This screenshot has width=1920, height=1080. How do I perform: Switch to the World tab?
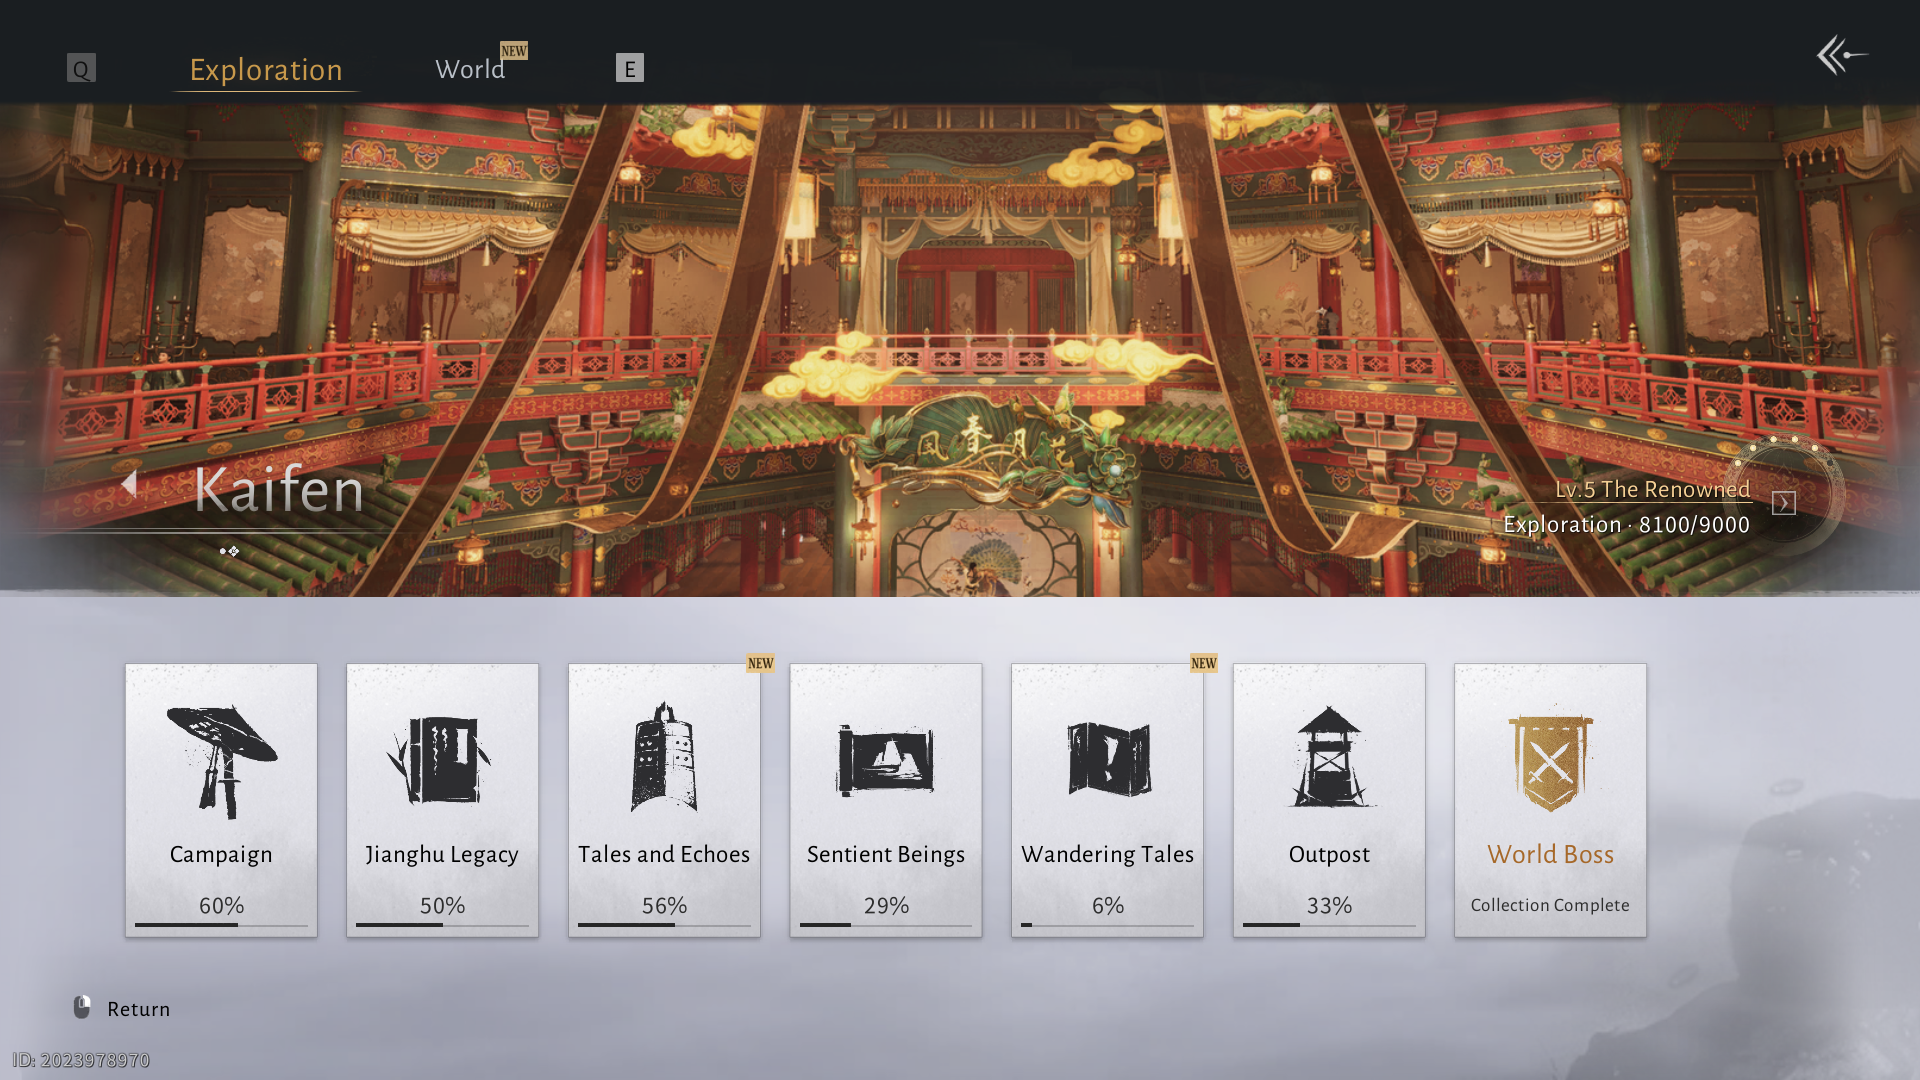(x=470, y=69)
